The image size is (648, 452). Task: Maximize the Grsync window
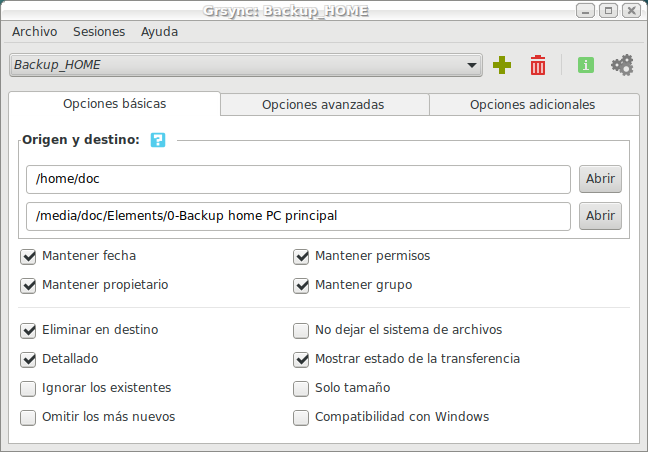tap(607, 10)
